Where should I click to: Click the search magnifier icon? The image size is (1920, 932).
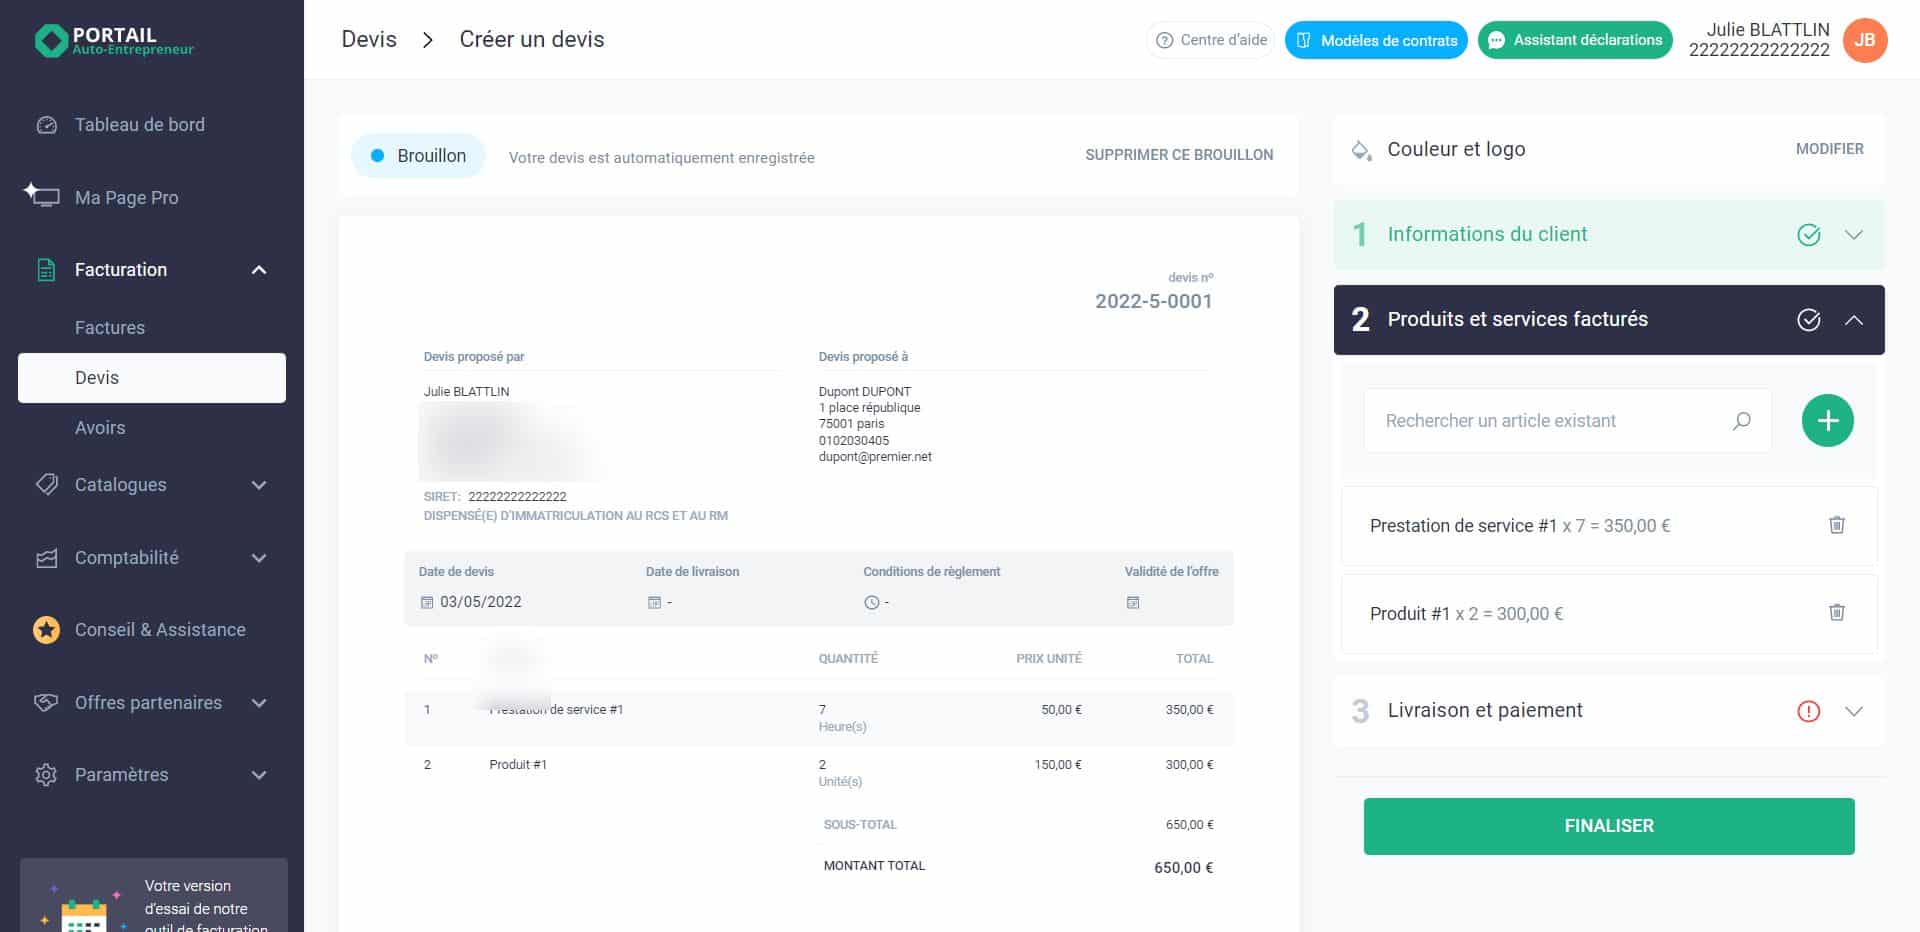[x=1741, y=421]
